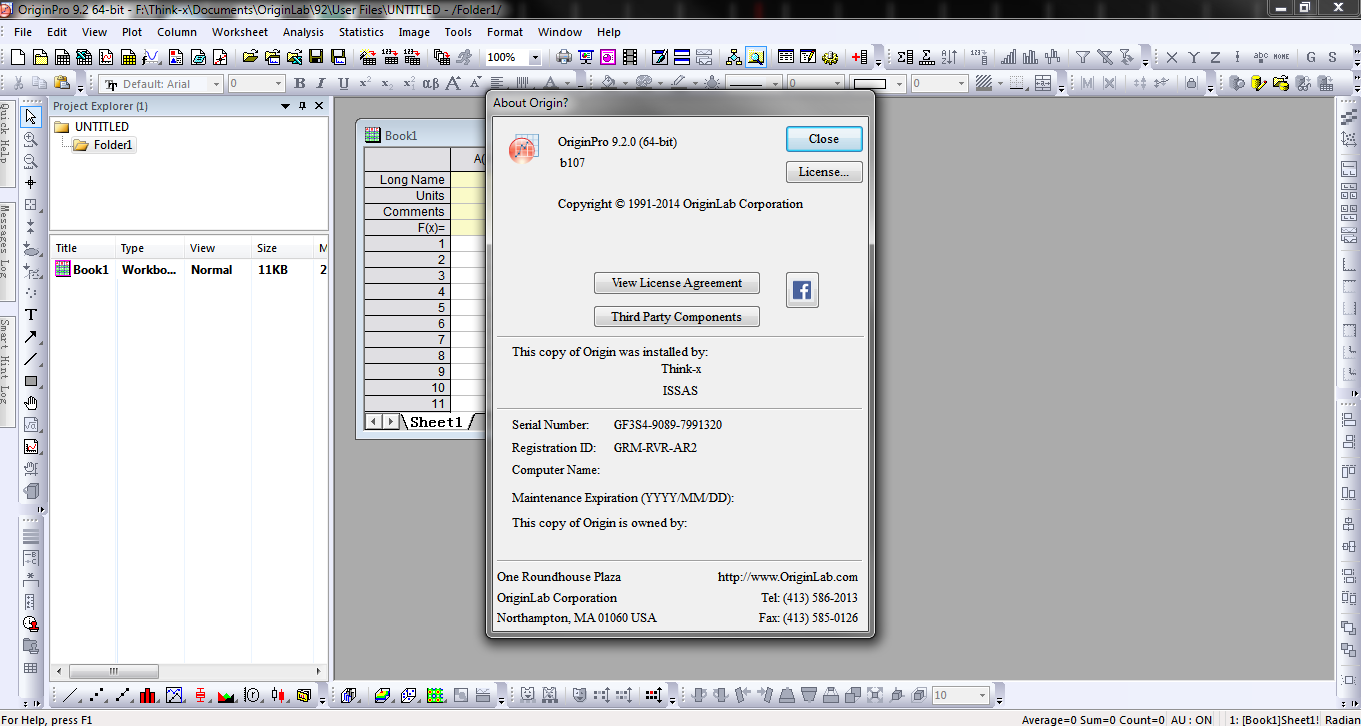Select the Arrow drawing tool
Viewport: 1361px width, 726px height.
31,337
